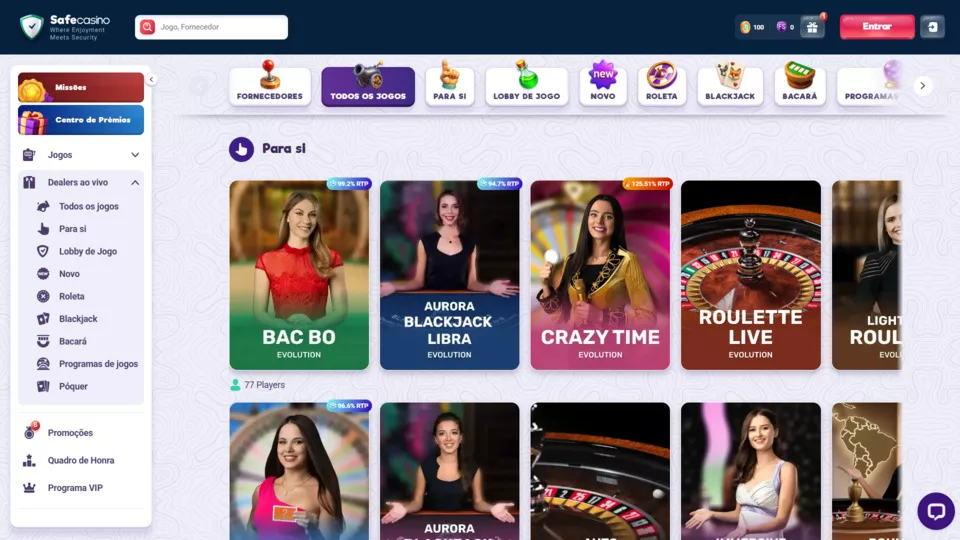Switch to the Blackjack category tab
Screen dimensions: 960x540
(730, 84)
